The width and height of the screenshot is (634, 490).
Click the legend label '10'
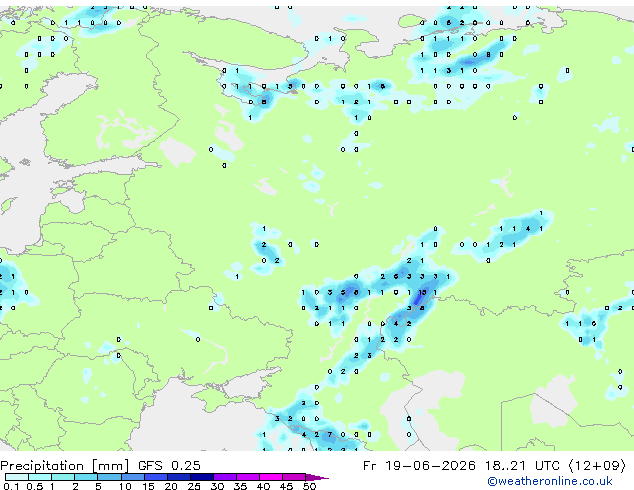pos(125,486)
